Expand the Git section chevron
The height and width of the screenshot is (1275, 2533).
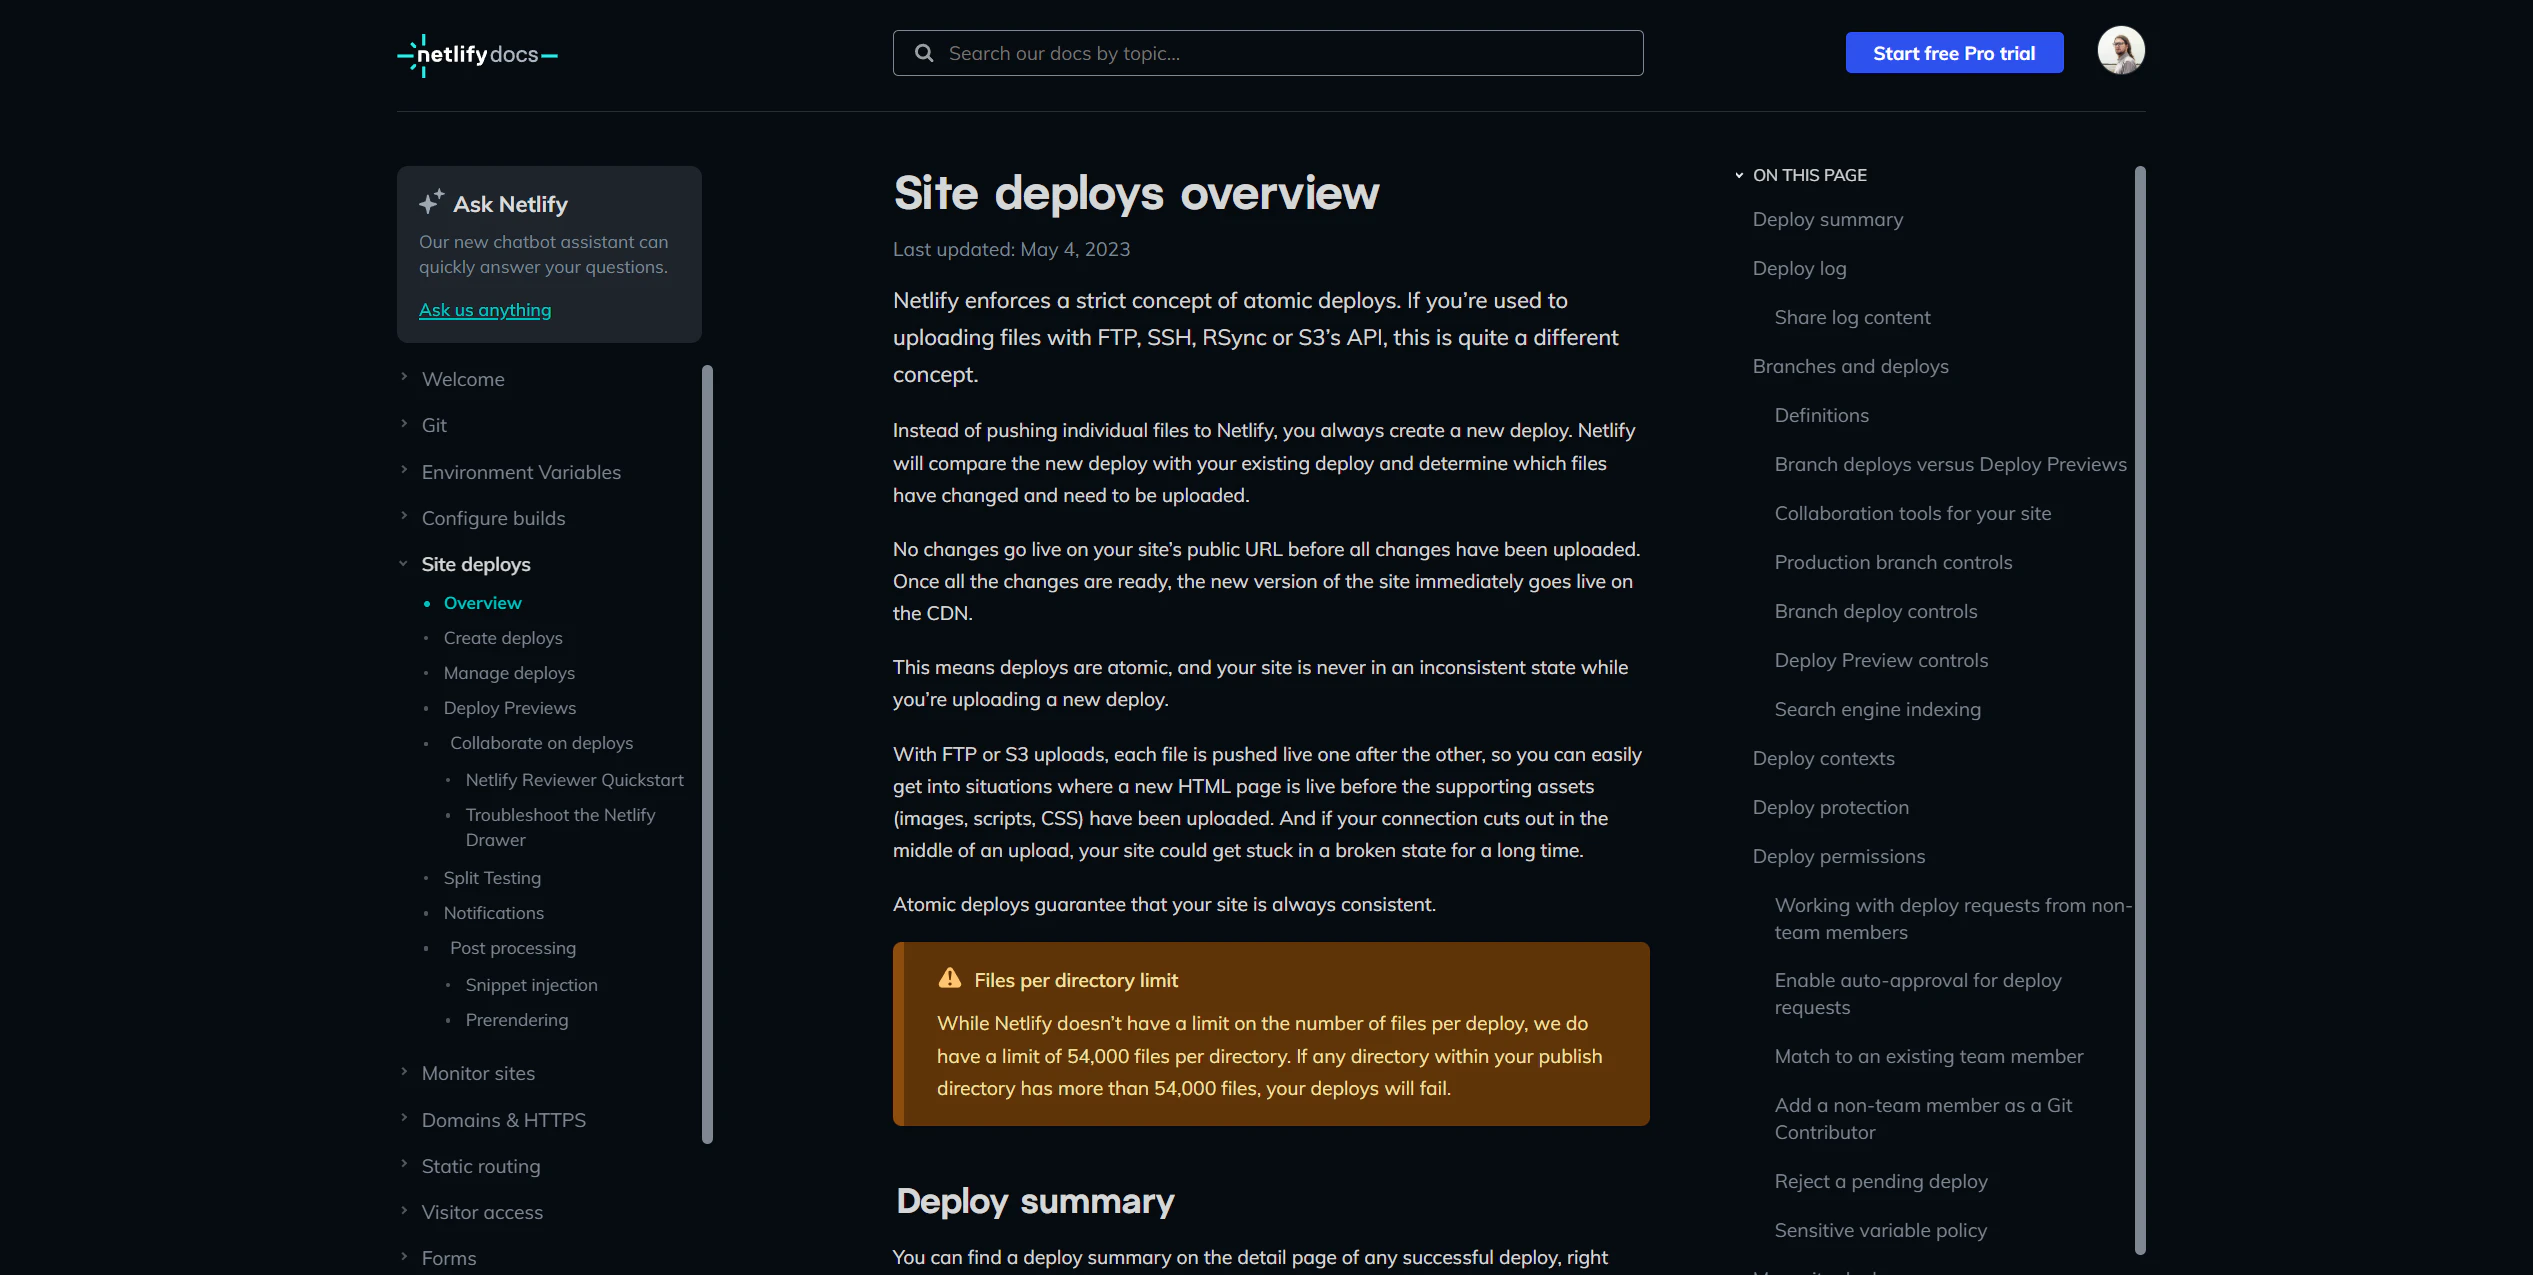pyautogui.click(x=404, y=423)
